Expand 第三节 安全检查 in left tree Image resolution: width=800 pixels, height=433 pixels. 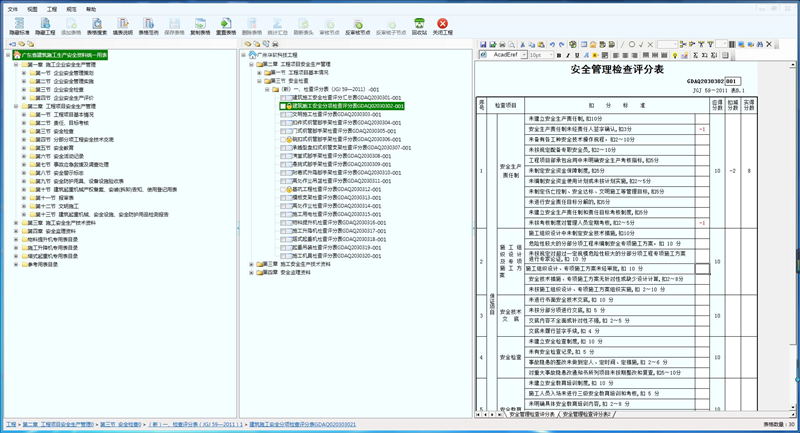click(24, 131)
